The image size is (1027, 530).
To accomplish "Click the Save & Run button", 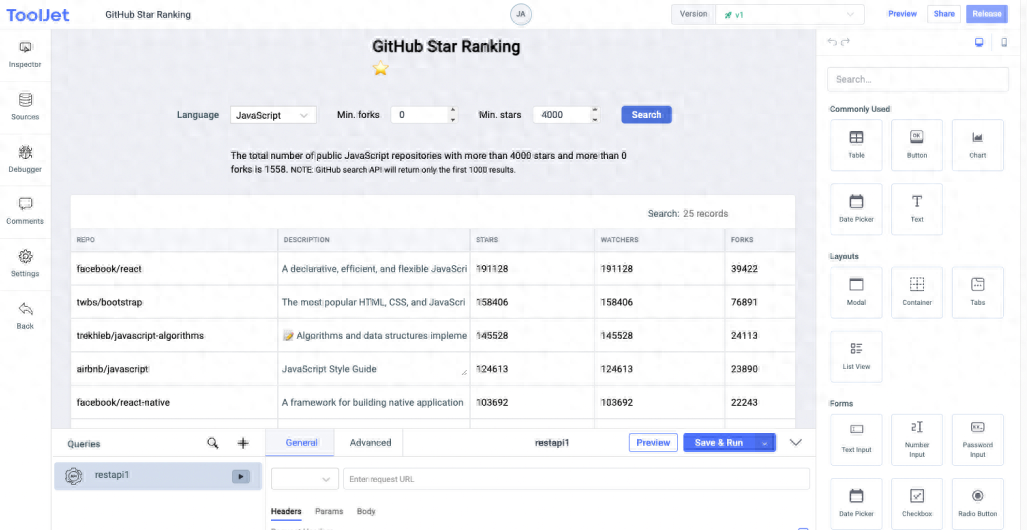I will (x=719, y=443).
